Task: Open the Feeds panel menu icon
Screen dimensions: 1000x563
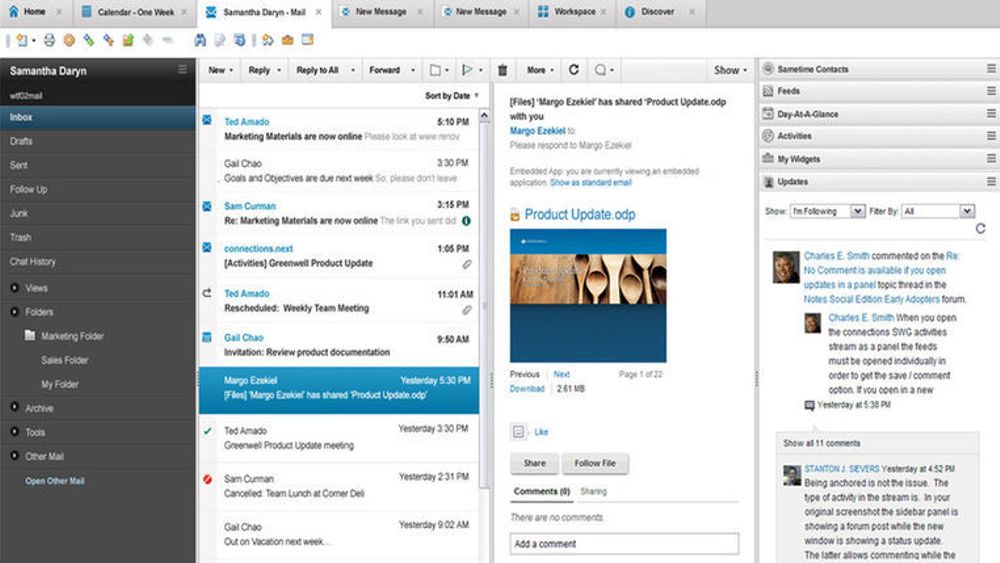Action: point(991,91)
